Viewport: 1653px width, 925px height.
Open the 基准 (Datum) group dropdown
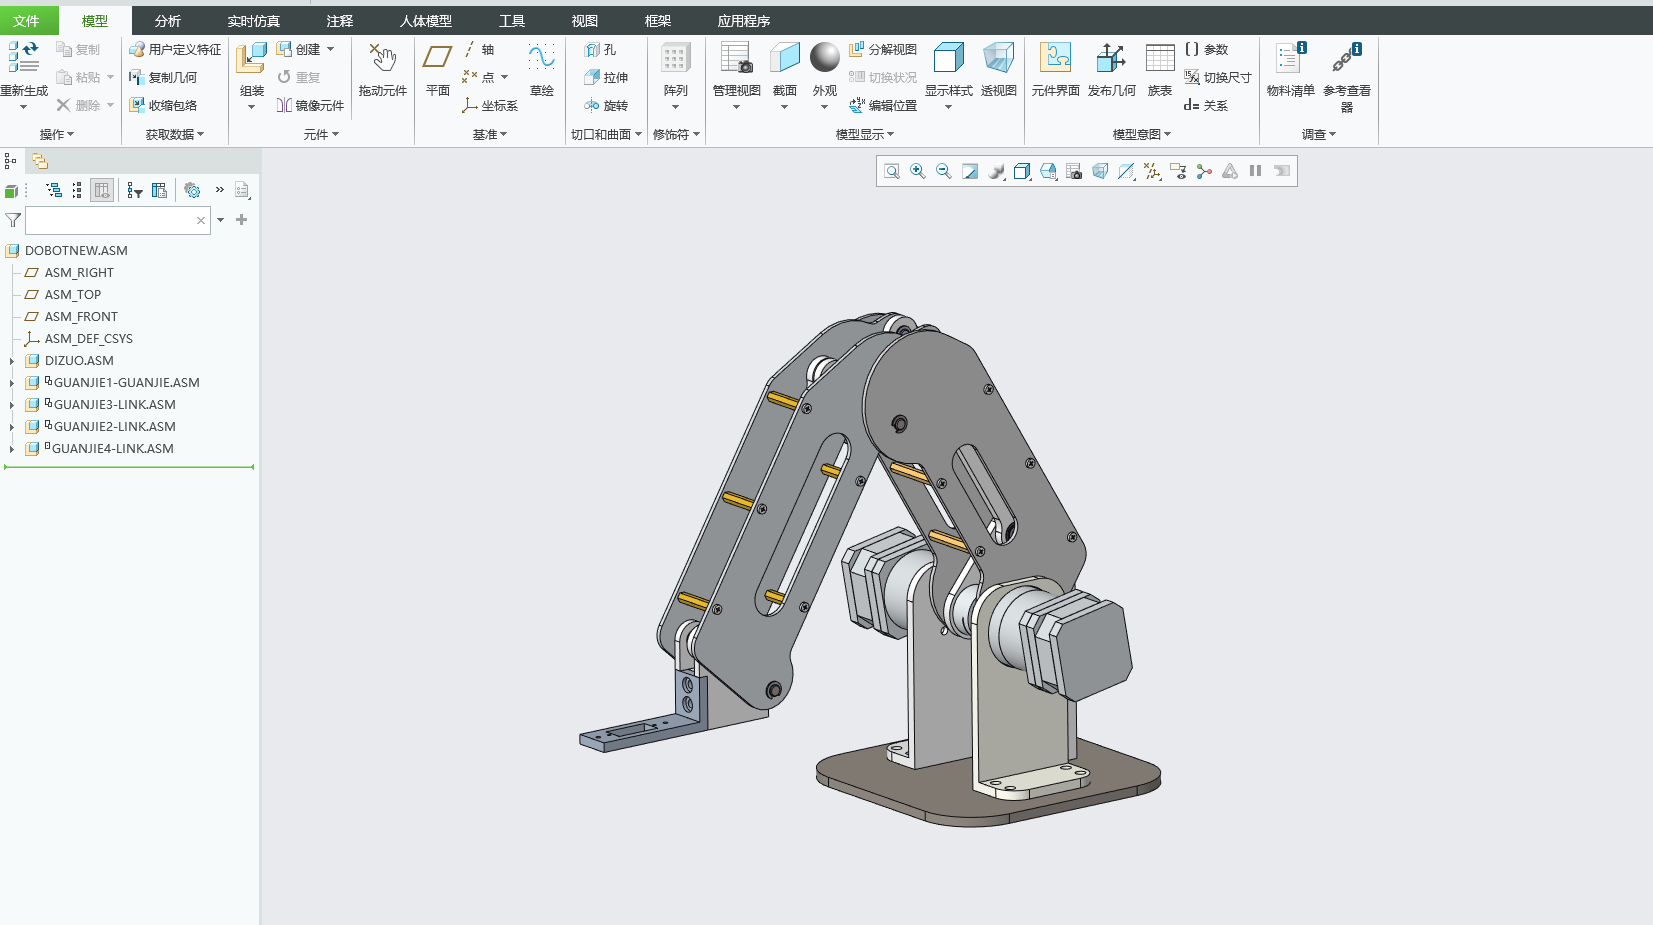490,134
